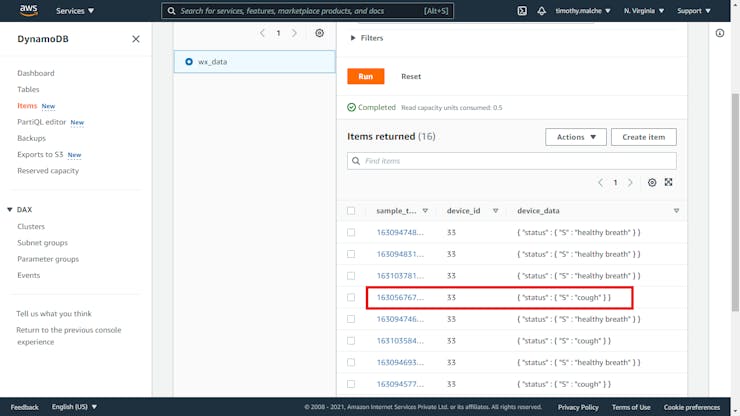Open the CloudShell icon in top bar

(x=522, y=10)
